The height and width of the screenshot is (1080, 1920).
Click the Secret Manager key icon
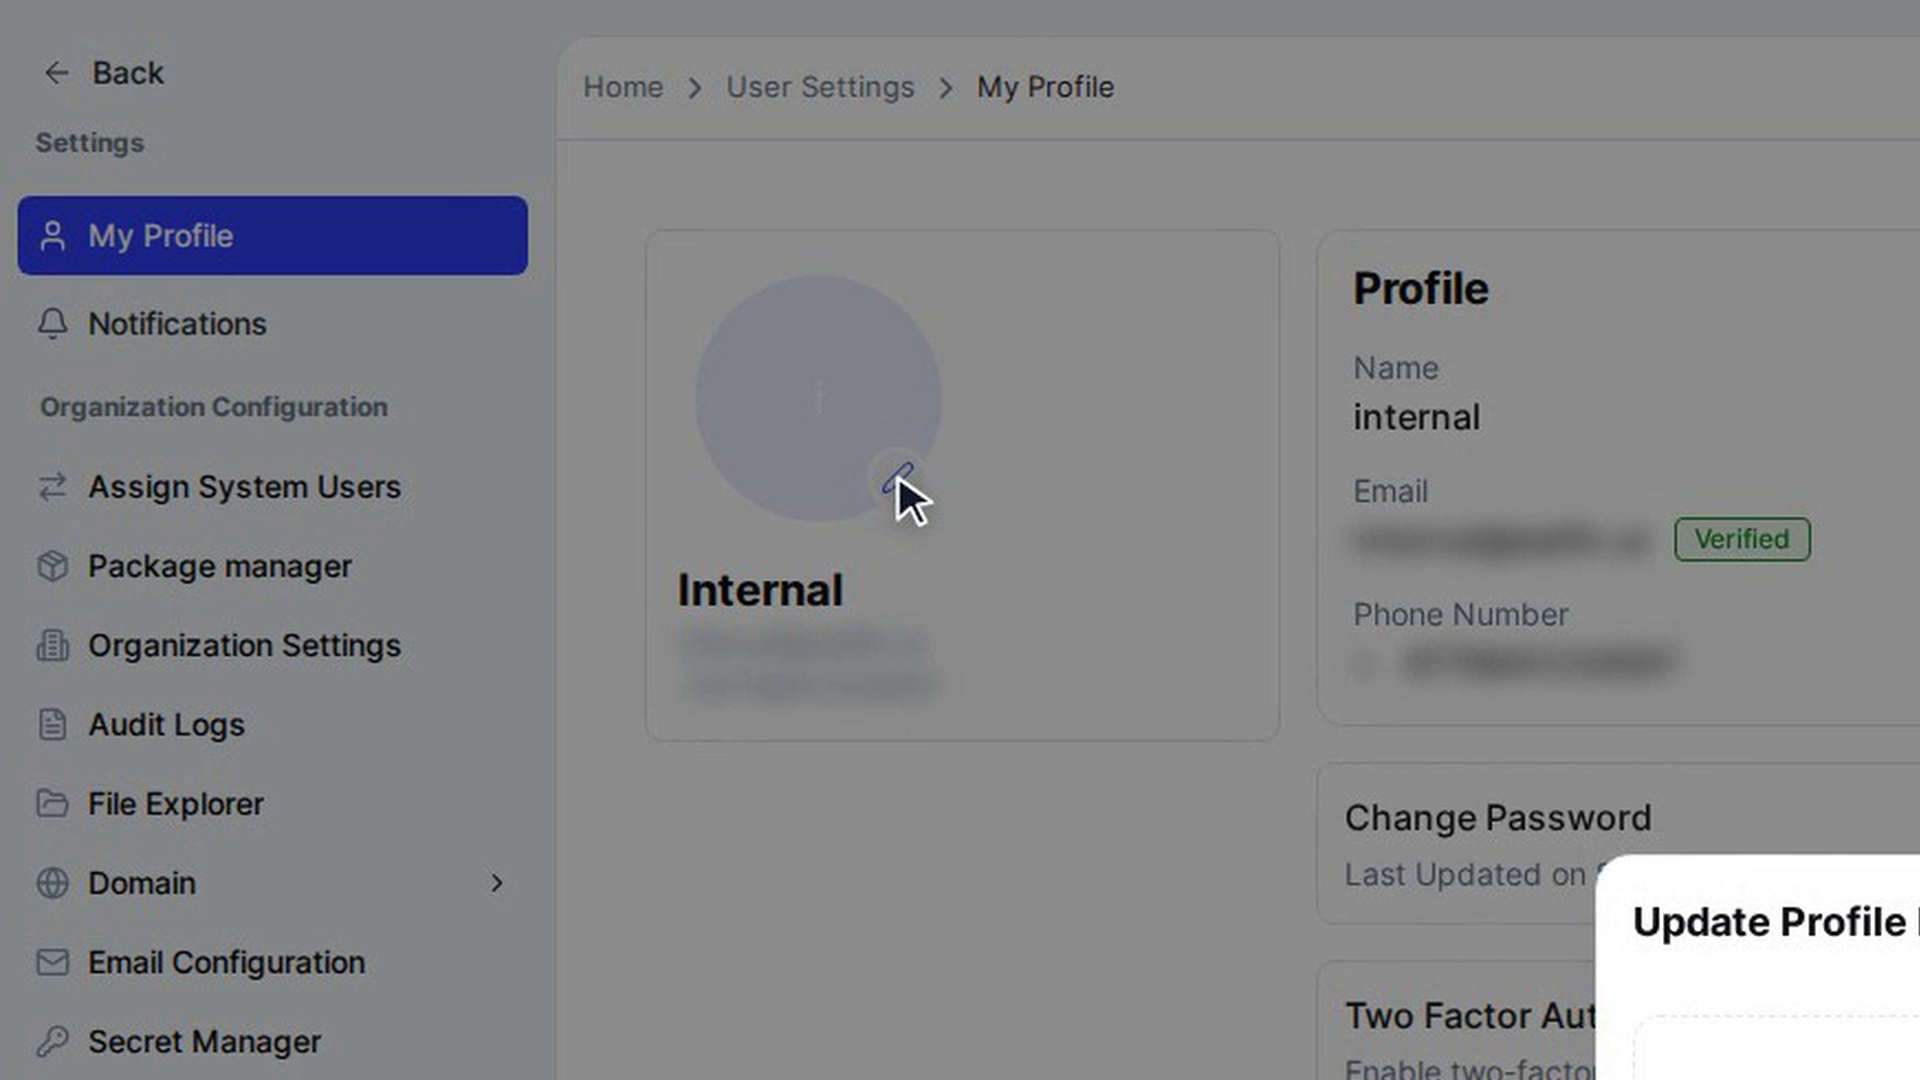pos(53,1041)
